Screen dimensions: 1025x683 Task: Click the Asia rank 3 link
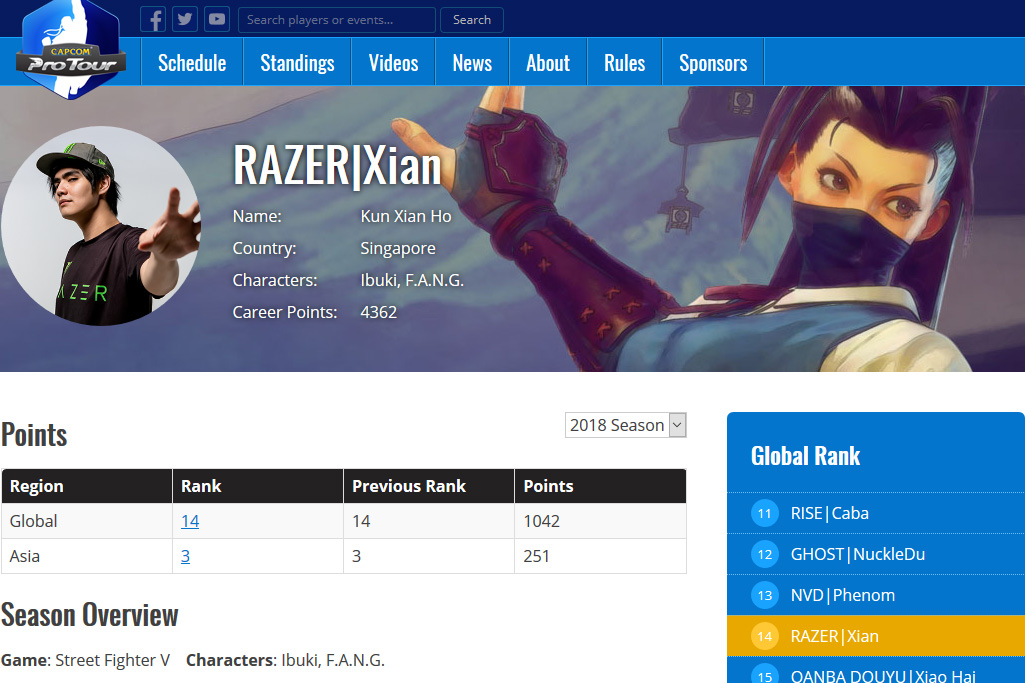coord(186,556)
